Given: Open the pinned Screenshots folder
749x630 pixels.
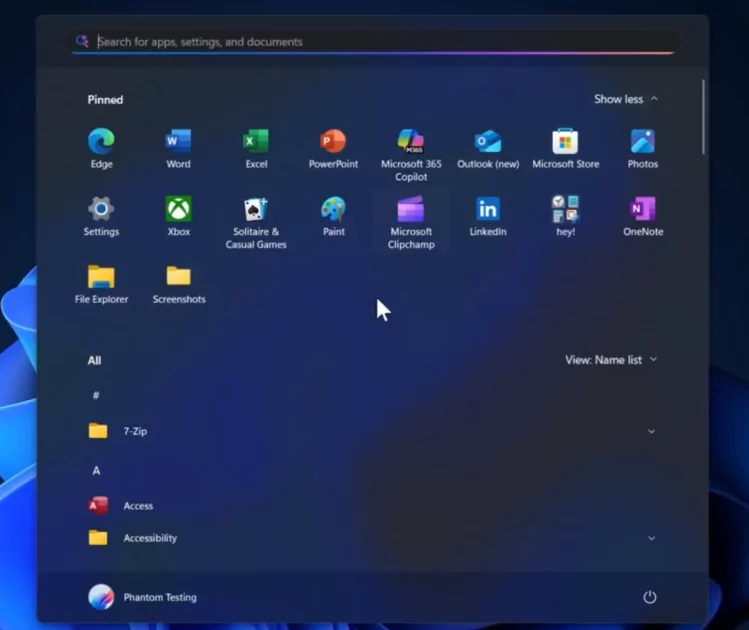Looking at the screenshot, I should click(x=179, y=284).
